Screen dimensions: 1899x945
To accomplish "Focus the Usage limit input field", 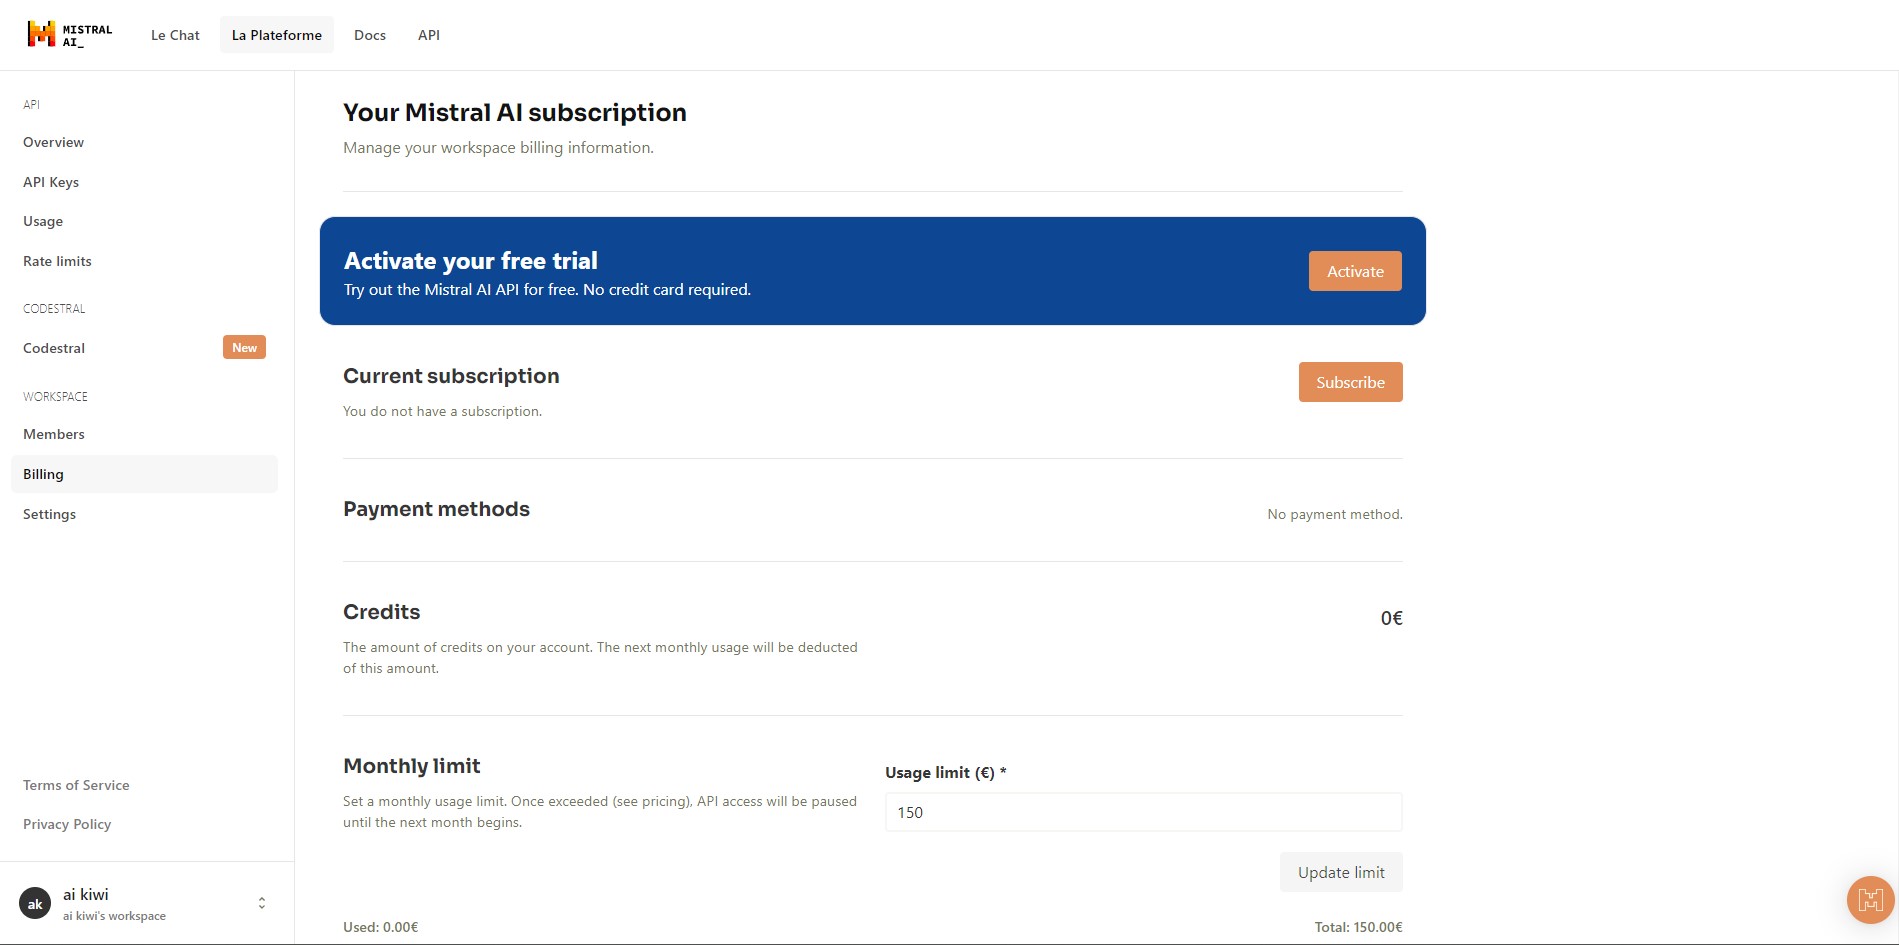I will pos(1143,812).
